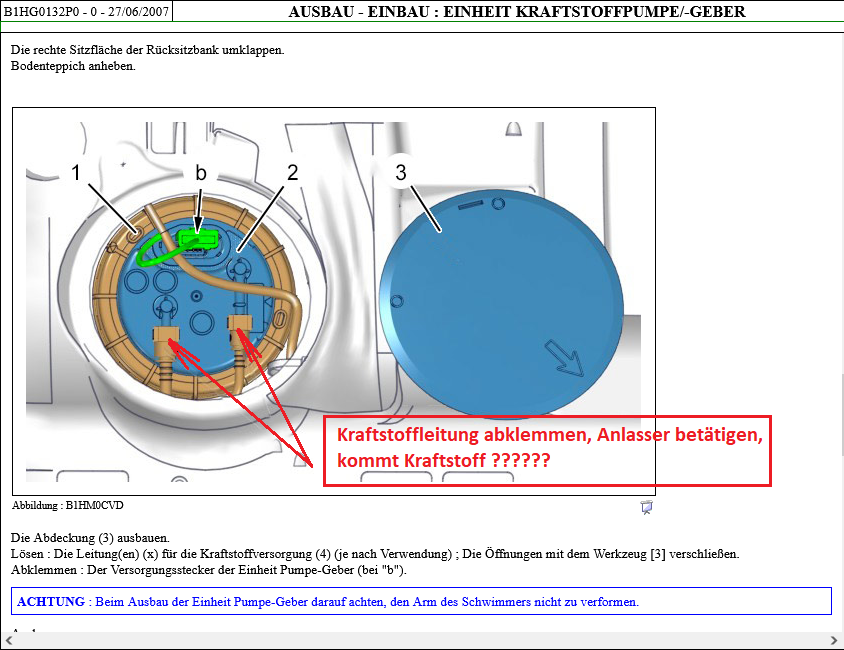Click the horizontal scrollbar track
844x650 pixels.
tap(420, 640)
